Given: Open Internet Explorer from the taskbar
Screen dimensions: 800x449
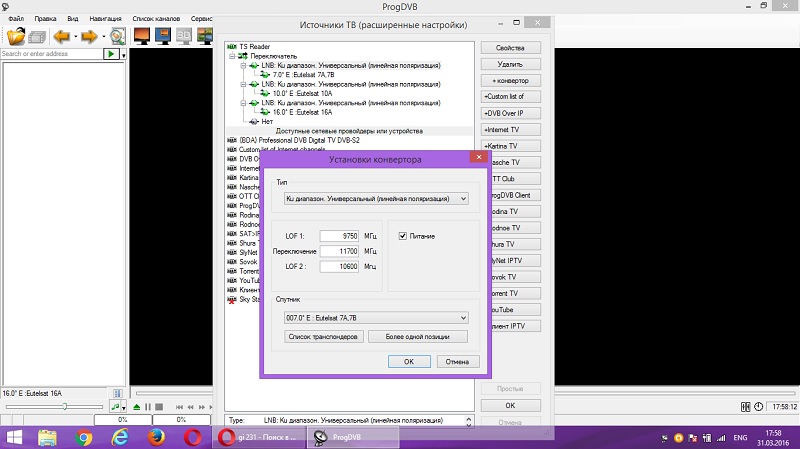Looking at the screenshot, I should point(121,437).
